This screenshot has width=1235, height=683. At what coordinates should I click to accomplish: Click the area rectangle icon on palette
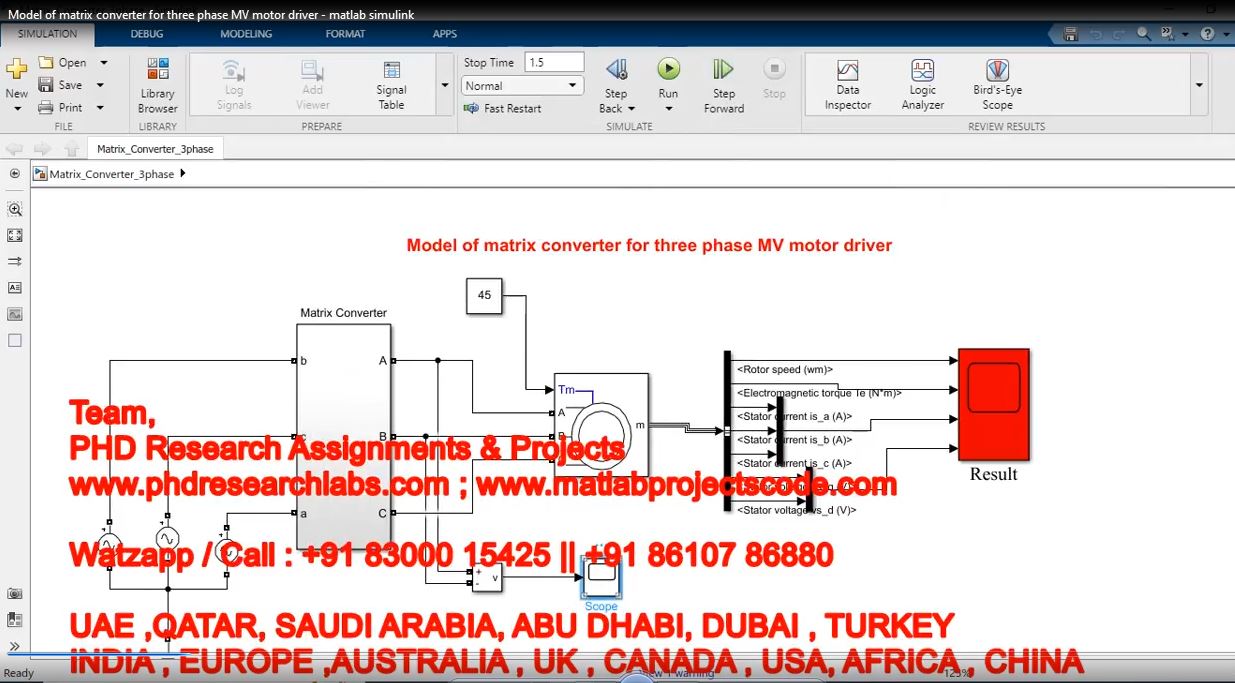14,340
